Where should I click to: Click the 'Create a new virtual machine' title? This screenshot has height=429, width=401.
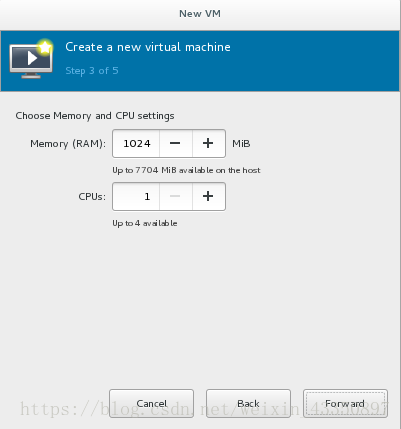point(148,47)
